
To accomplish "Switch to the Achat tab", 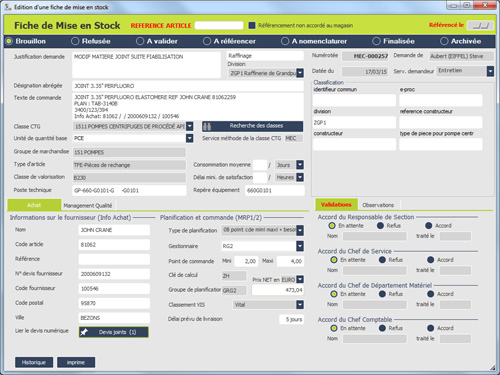I will [34, 205].
